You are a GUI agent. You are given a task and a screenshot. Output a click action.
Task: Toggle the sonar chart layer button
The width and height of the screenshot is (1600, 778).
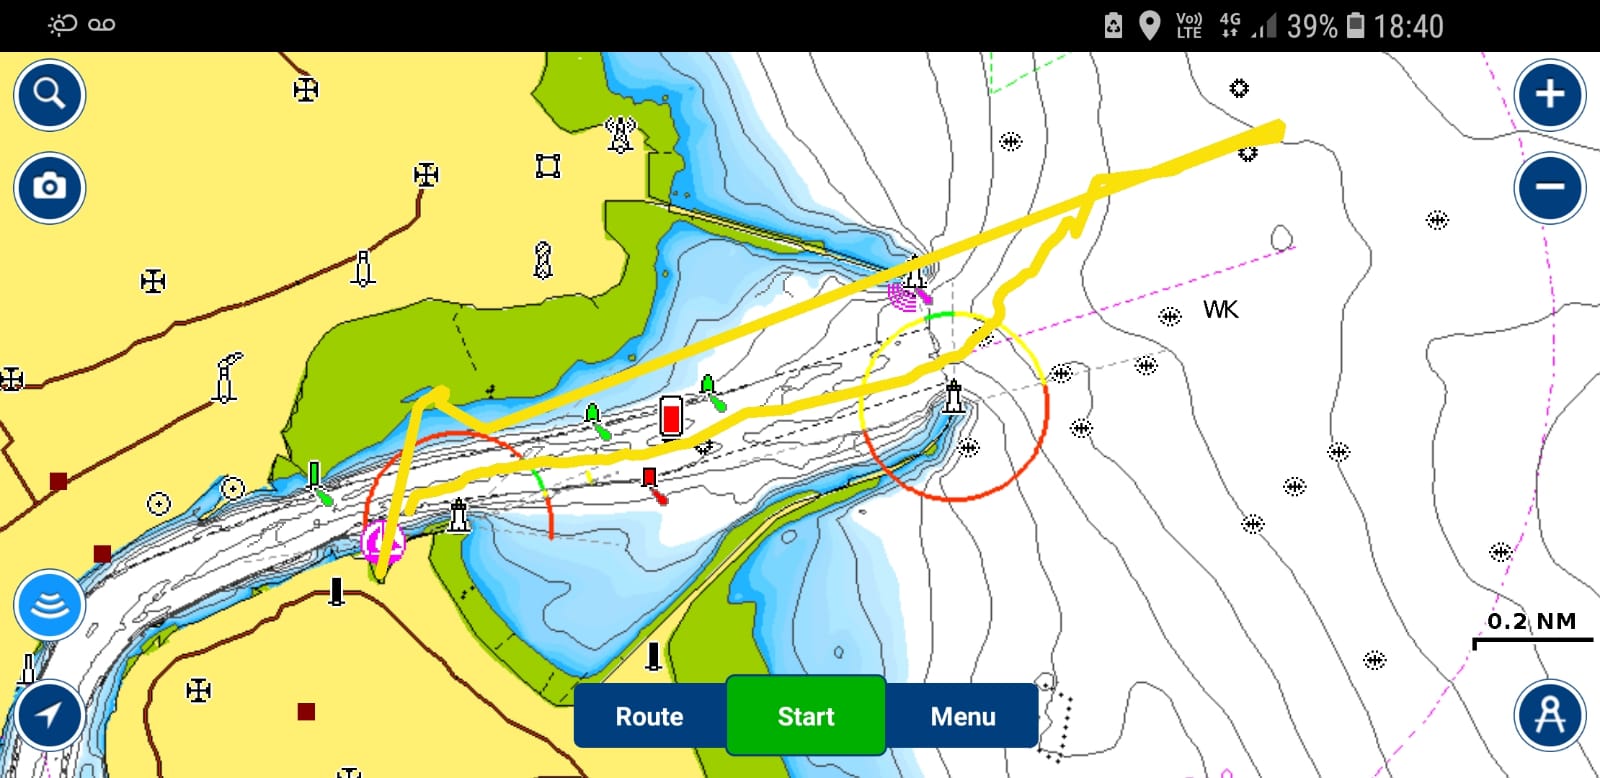pyautogui.click(x=49, y=605)
